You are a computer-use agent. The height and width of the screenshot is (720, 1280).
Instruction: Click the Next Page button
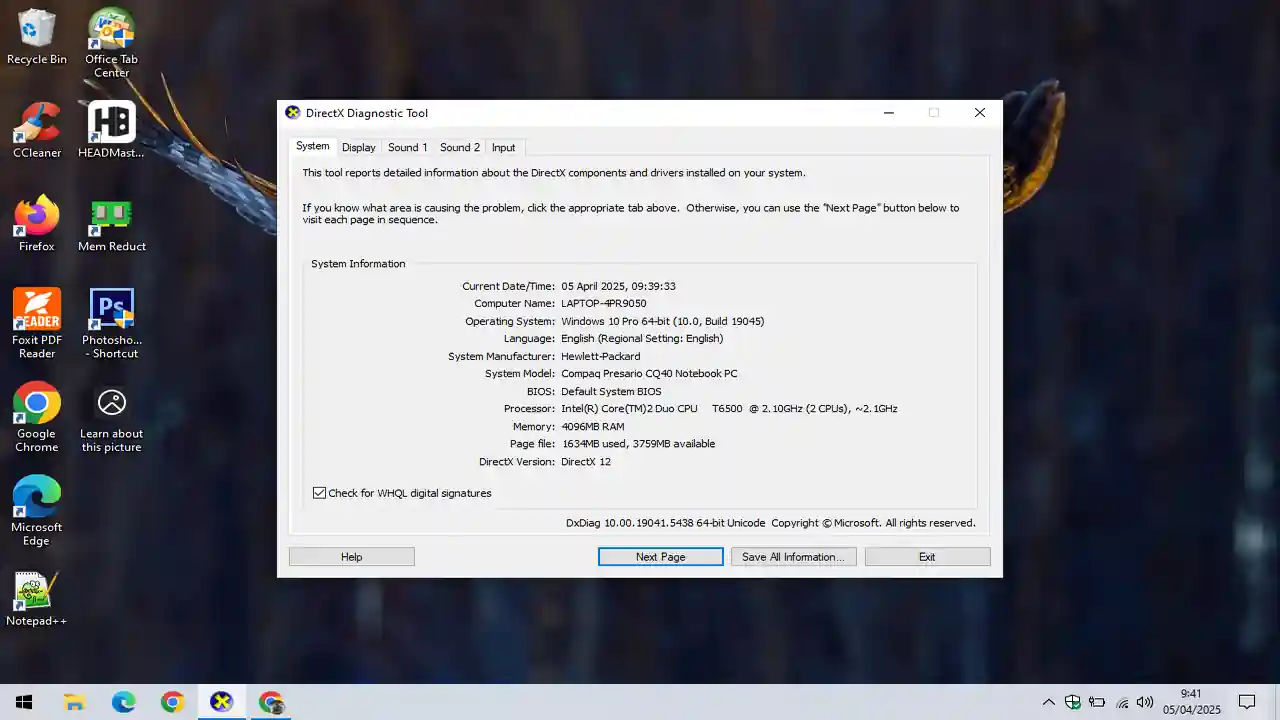661,557
